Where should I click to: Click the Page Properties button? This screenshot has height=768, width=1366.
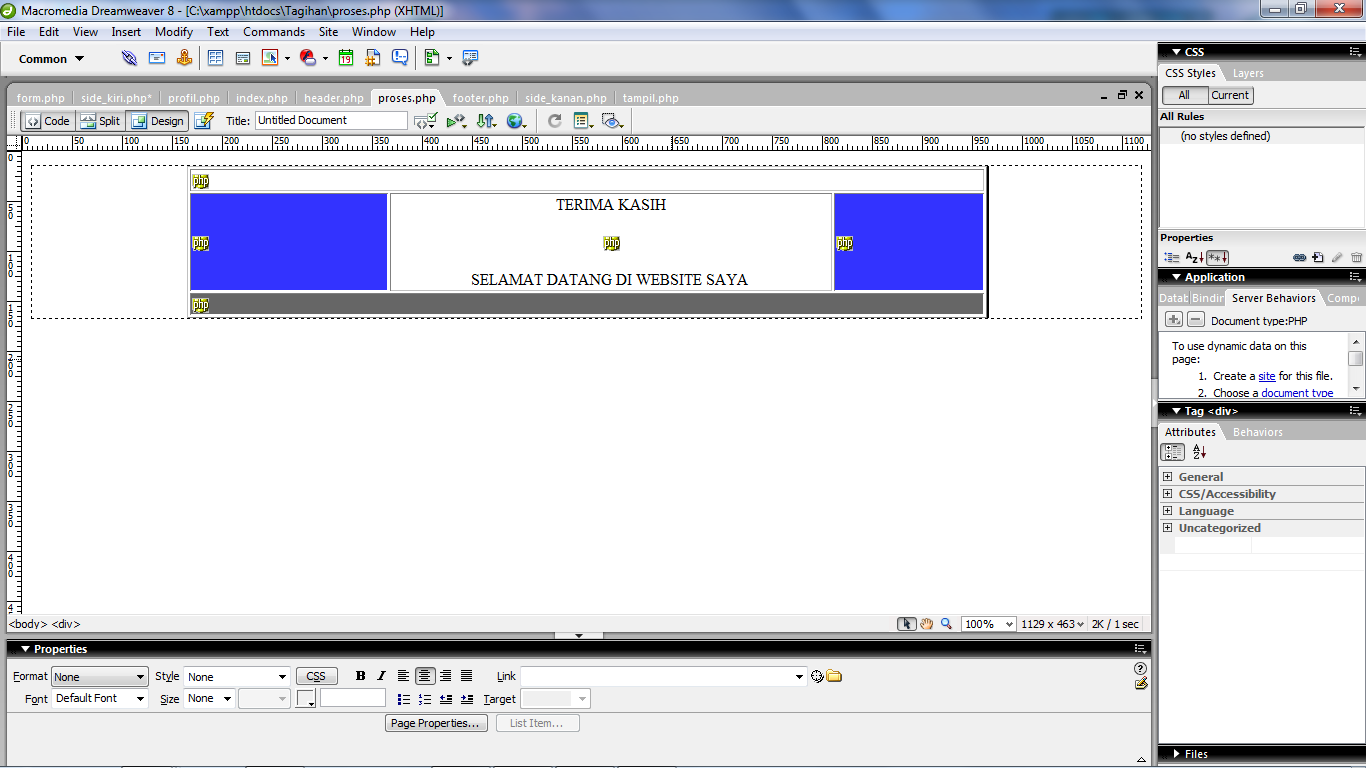pyautogui.click(x=436, y=722)
